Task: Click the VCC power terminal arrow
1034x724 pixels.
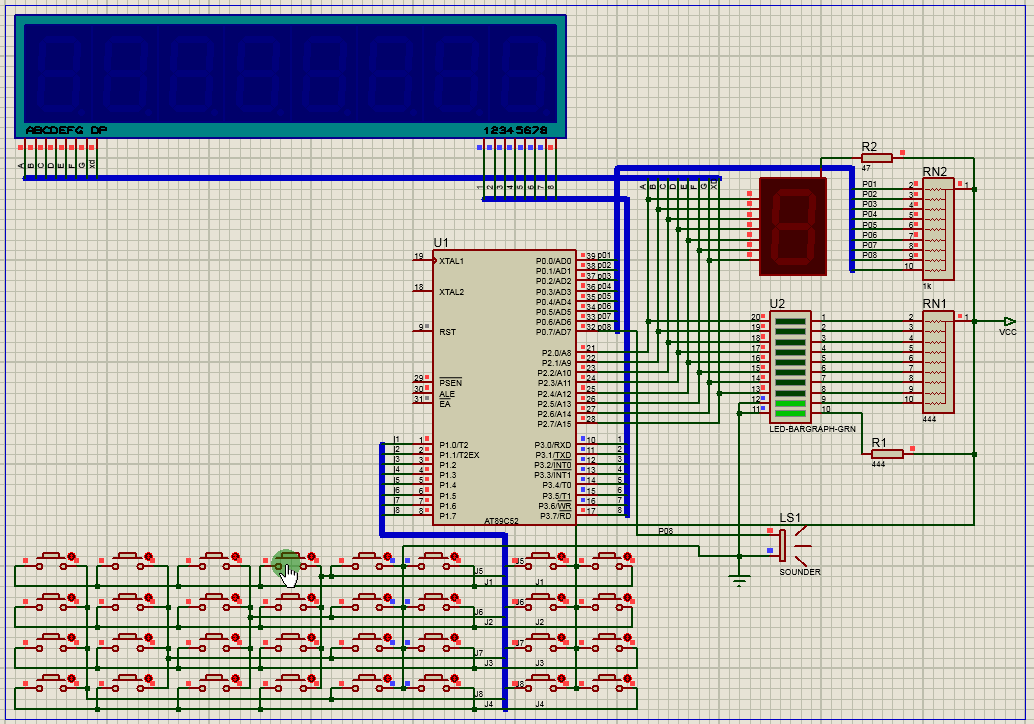Action: (1009, 321)
